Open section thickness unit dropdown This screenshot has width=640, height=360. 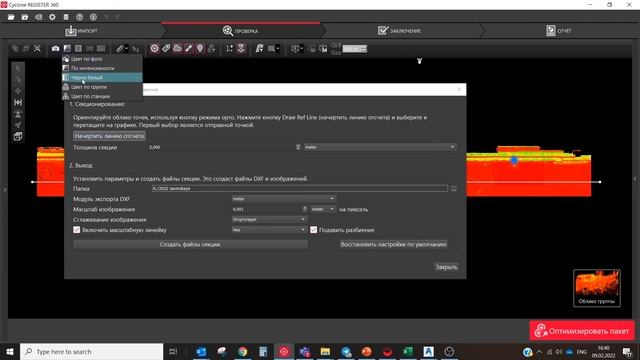pos(380,147)
